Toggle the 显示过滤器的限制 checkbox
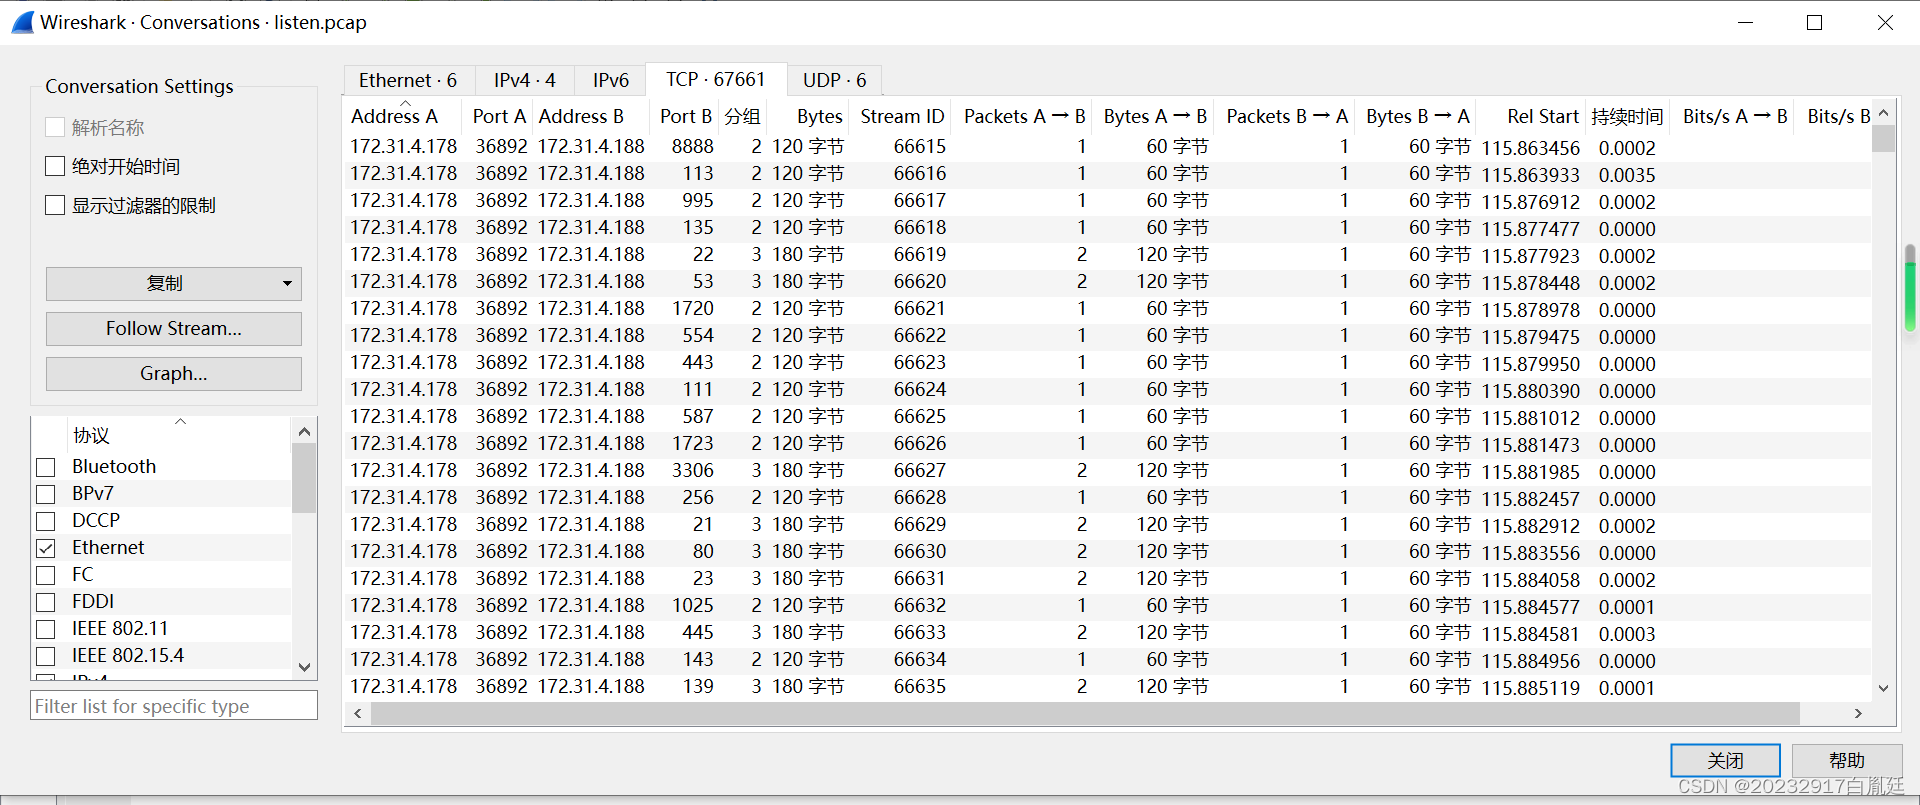 55,205
